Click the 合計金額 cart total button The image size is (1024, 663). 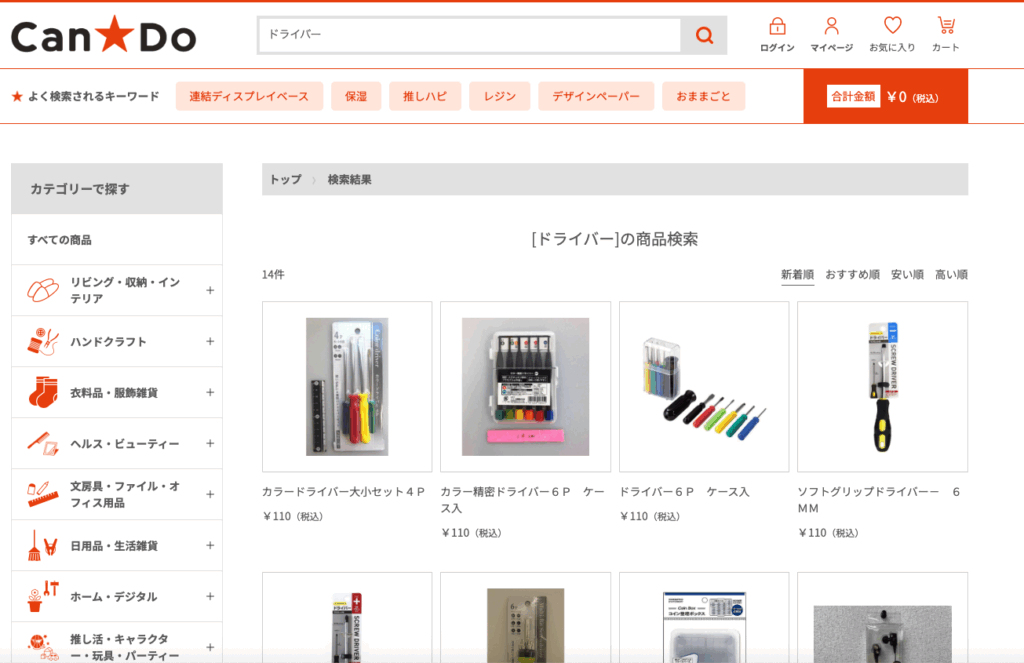pos(886,97)
